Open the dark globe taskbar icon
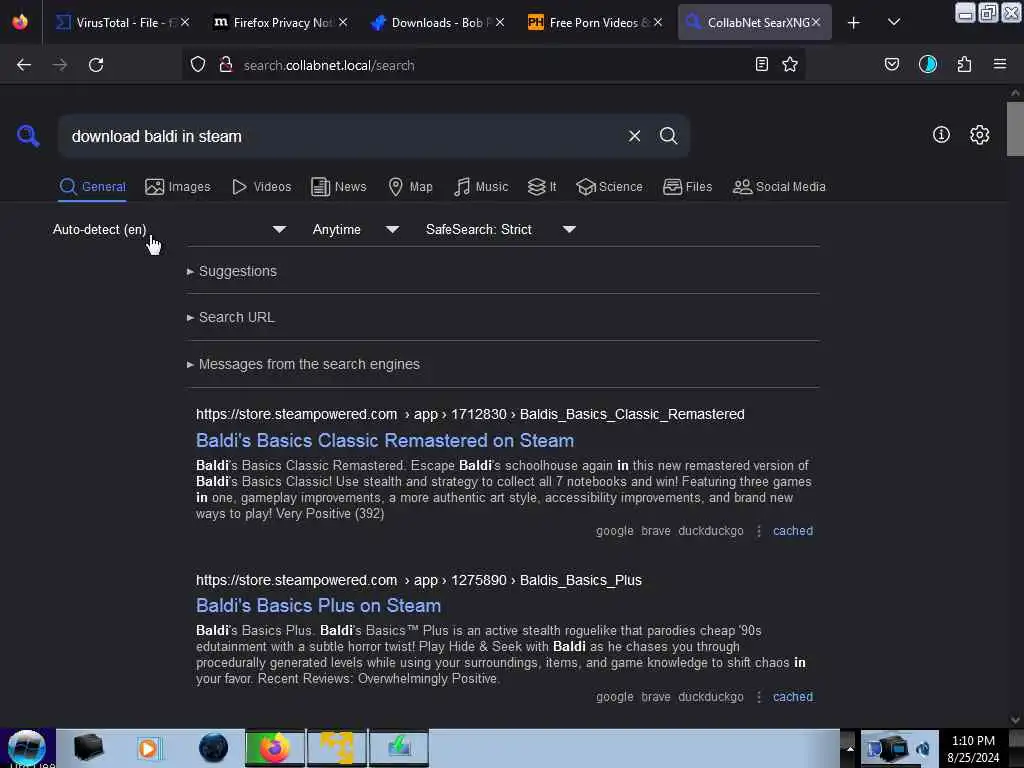The width and height of the screenshot is (1024, 768). coord(214,748)
